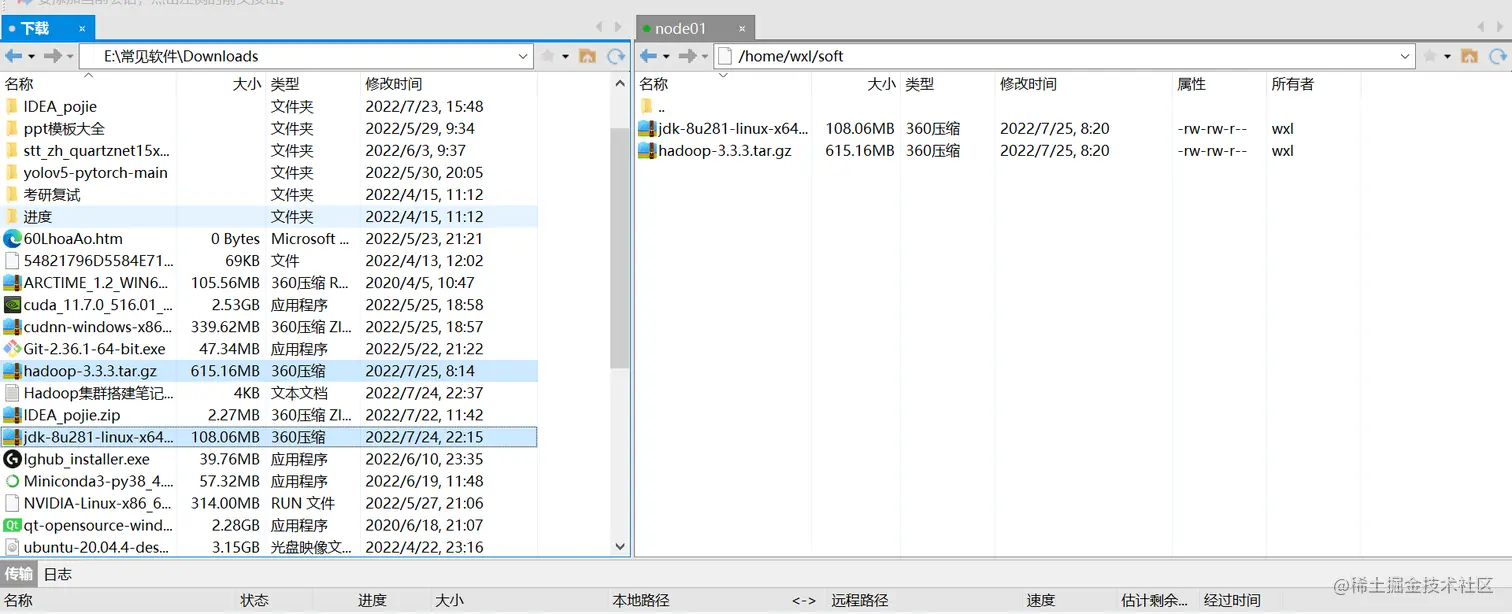Image resolution: width=1512 pixels, height=614 pixels.
Task: Select the ubuntu-20.04.4 disc image icon
Action: (x=12, y=547)
